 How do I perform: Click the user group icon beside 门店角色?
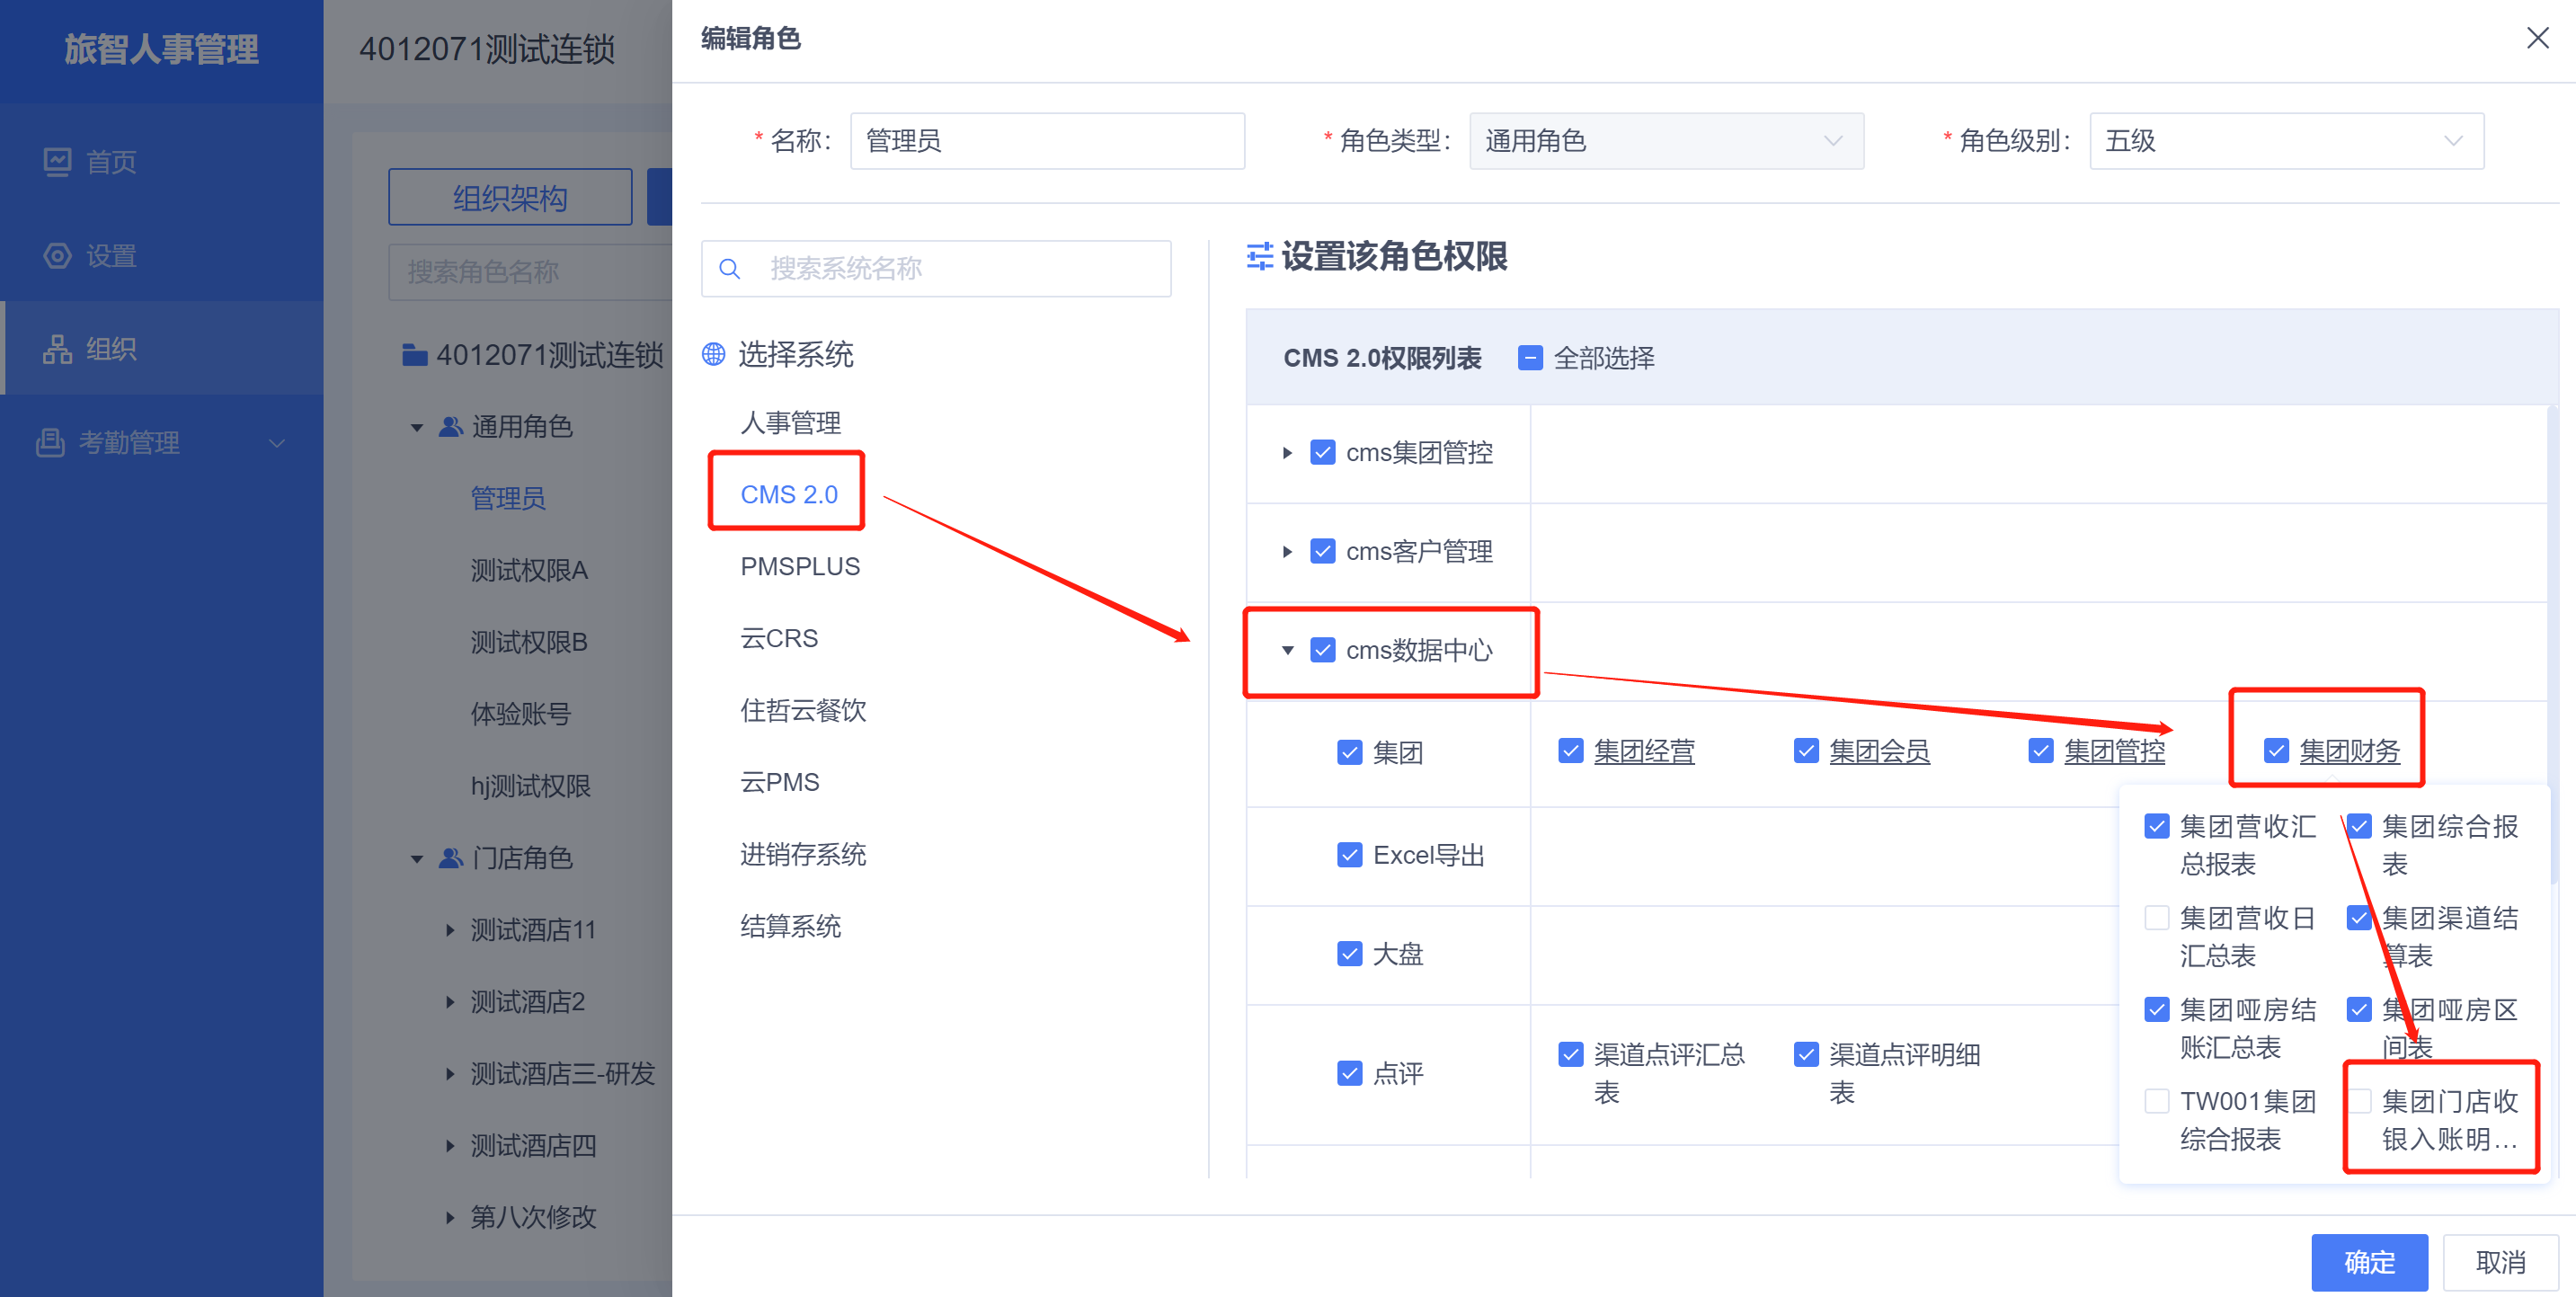click(x=450, y=857)
